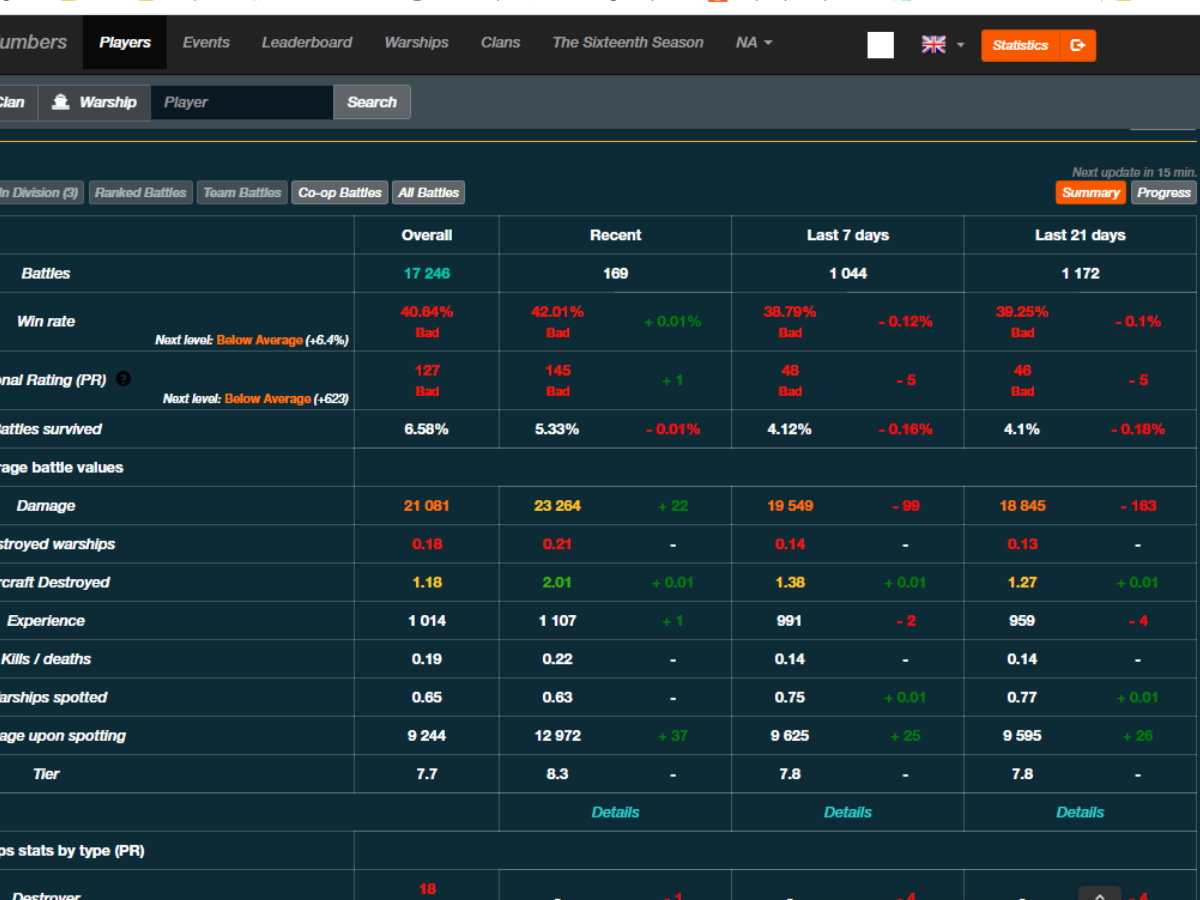Click the Statistics orange button

click(1020, 45)
